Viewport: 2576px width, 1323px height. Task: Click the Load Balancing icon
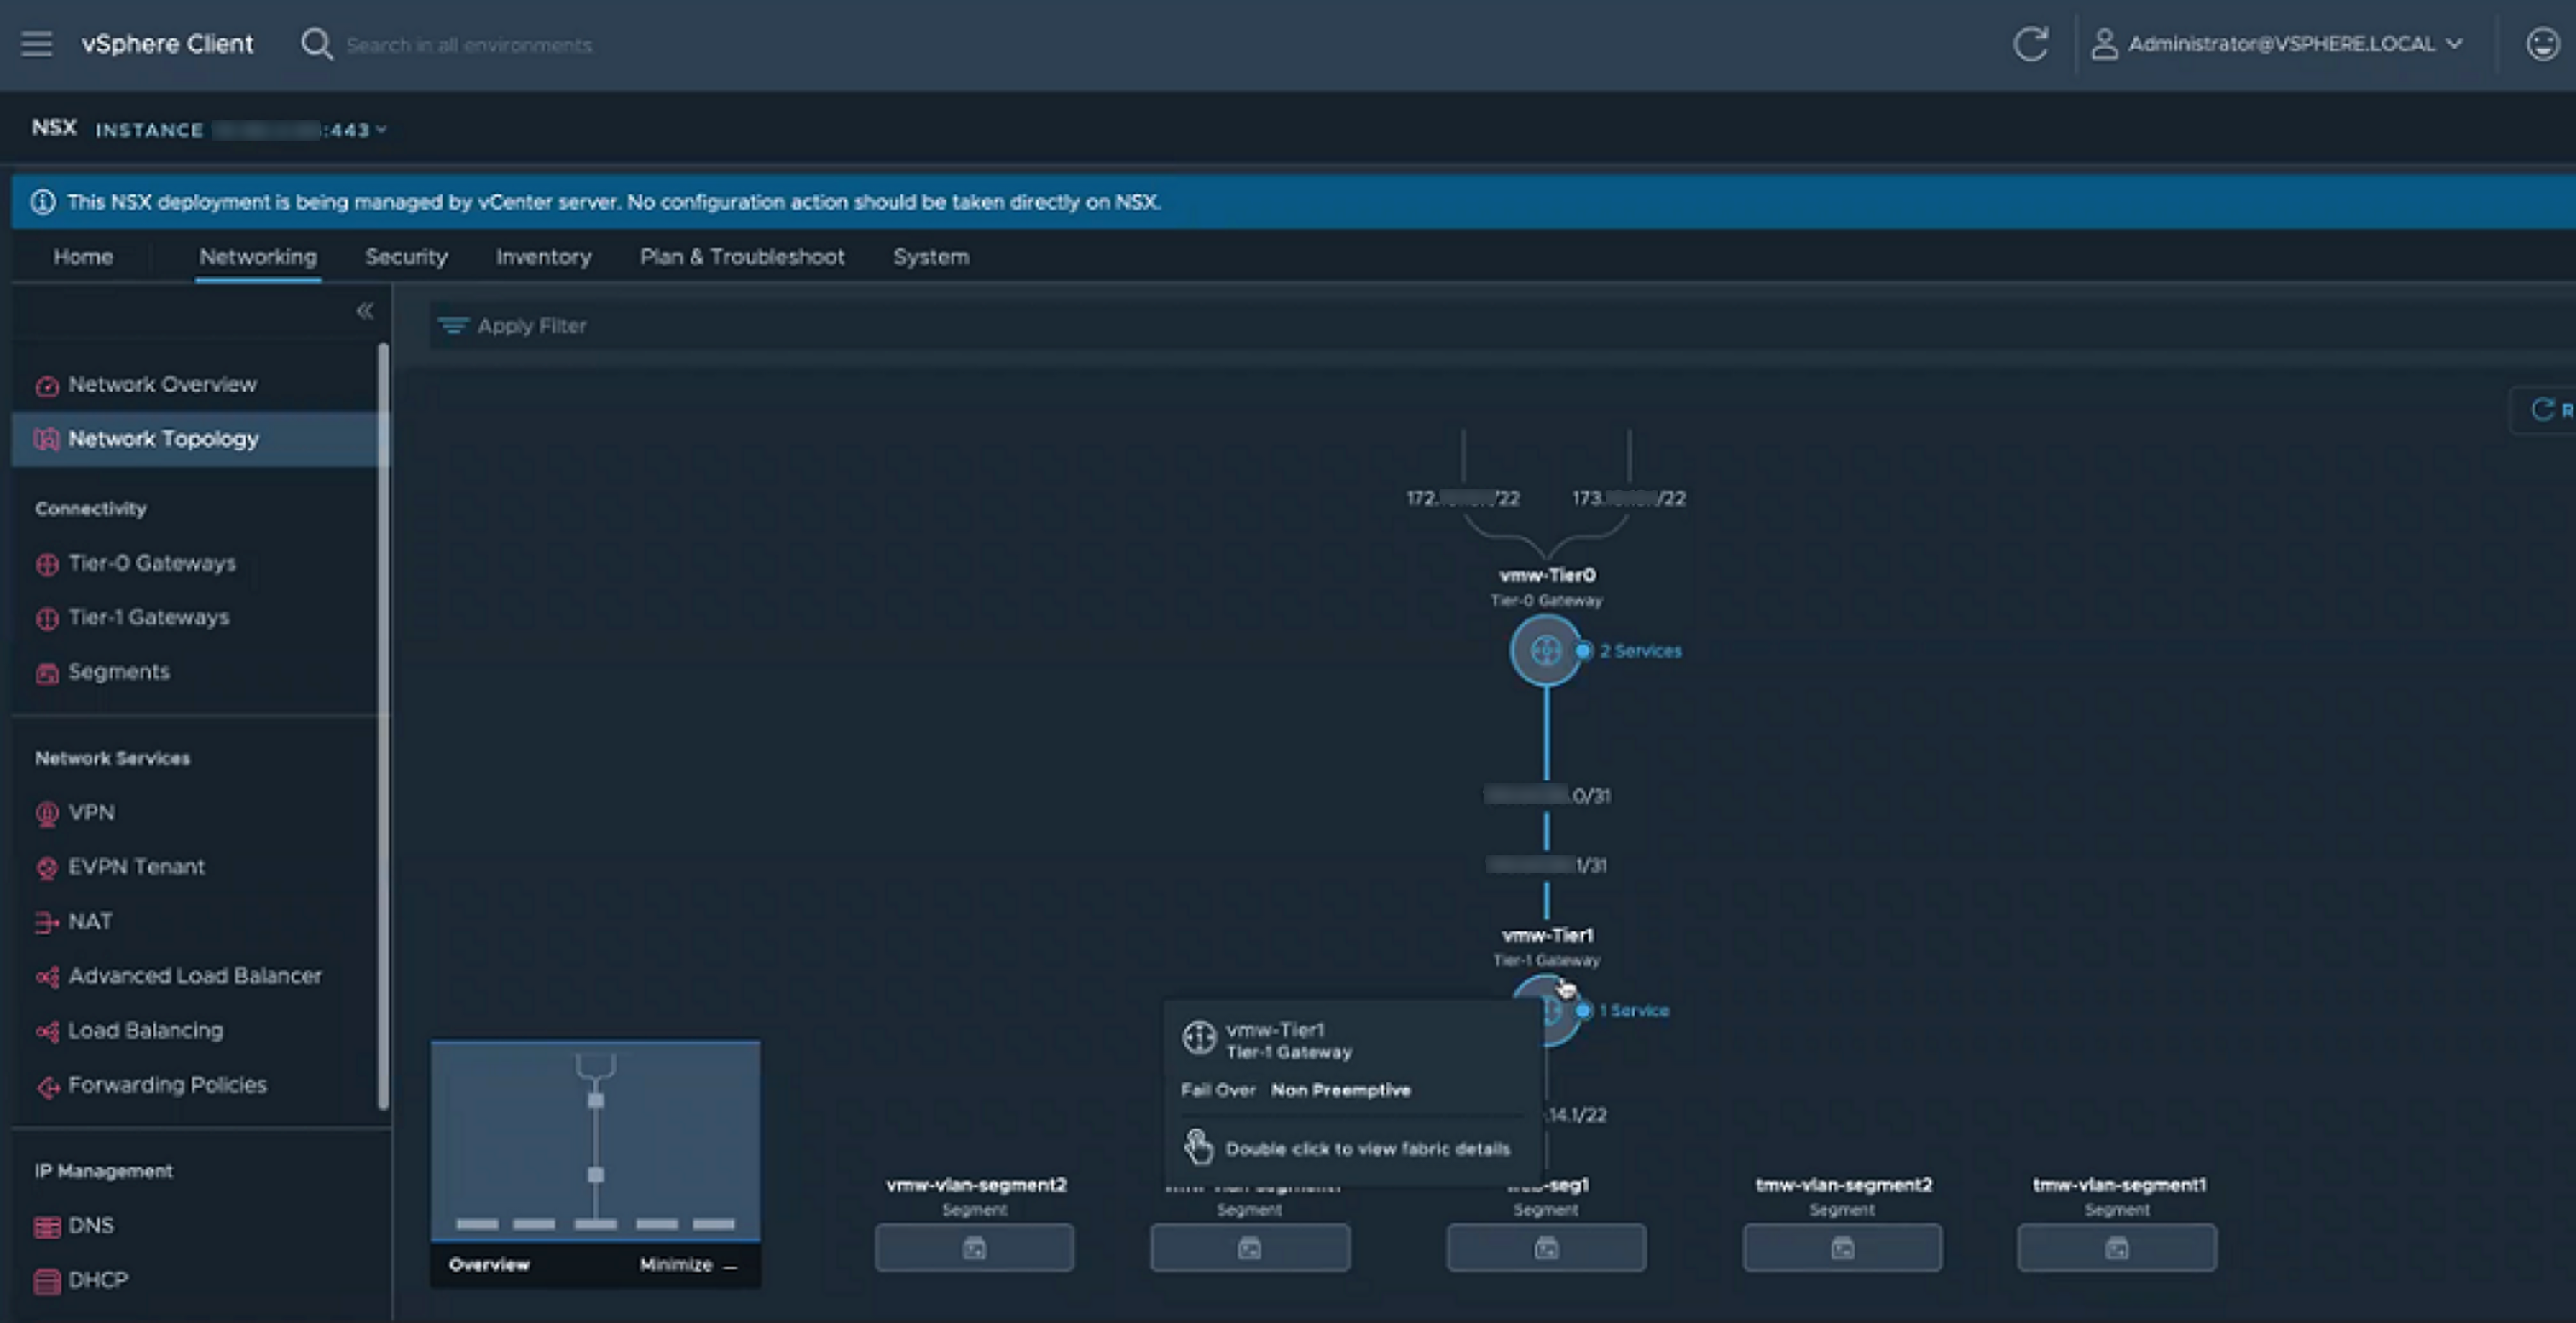pos(47,1031)
